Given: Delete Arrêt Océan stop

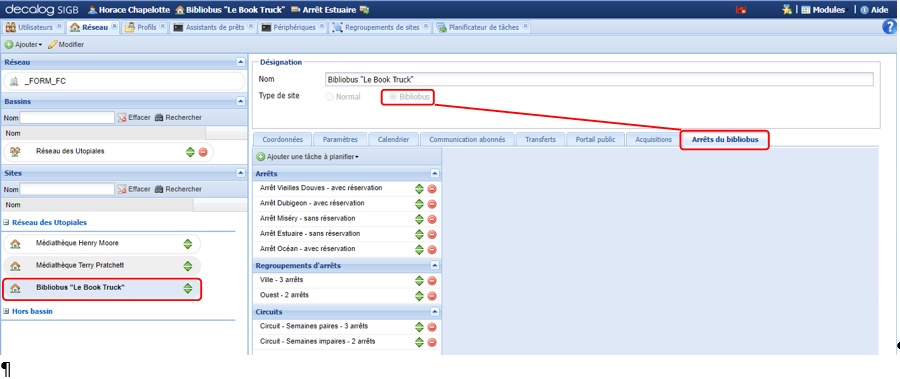Looking at the screenshot, I should point(432,249).
